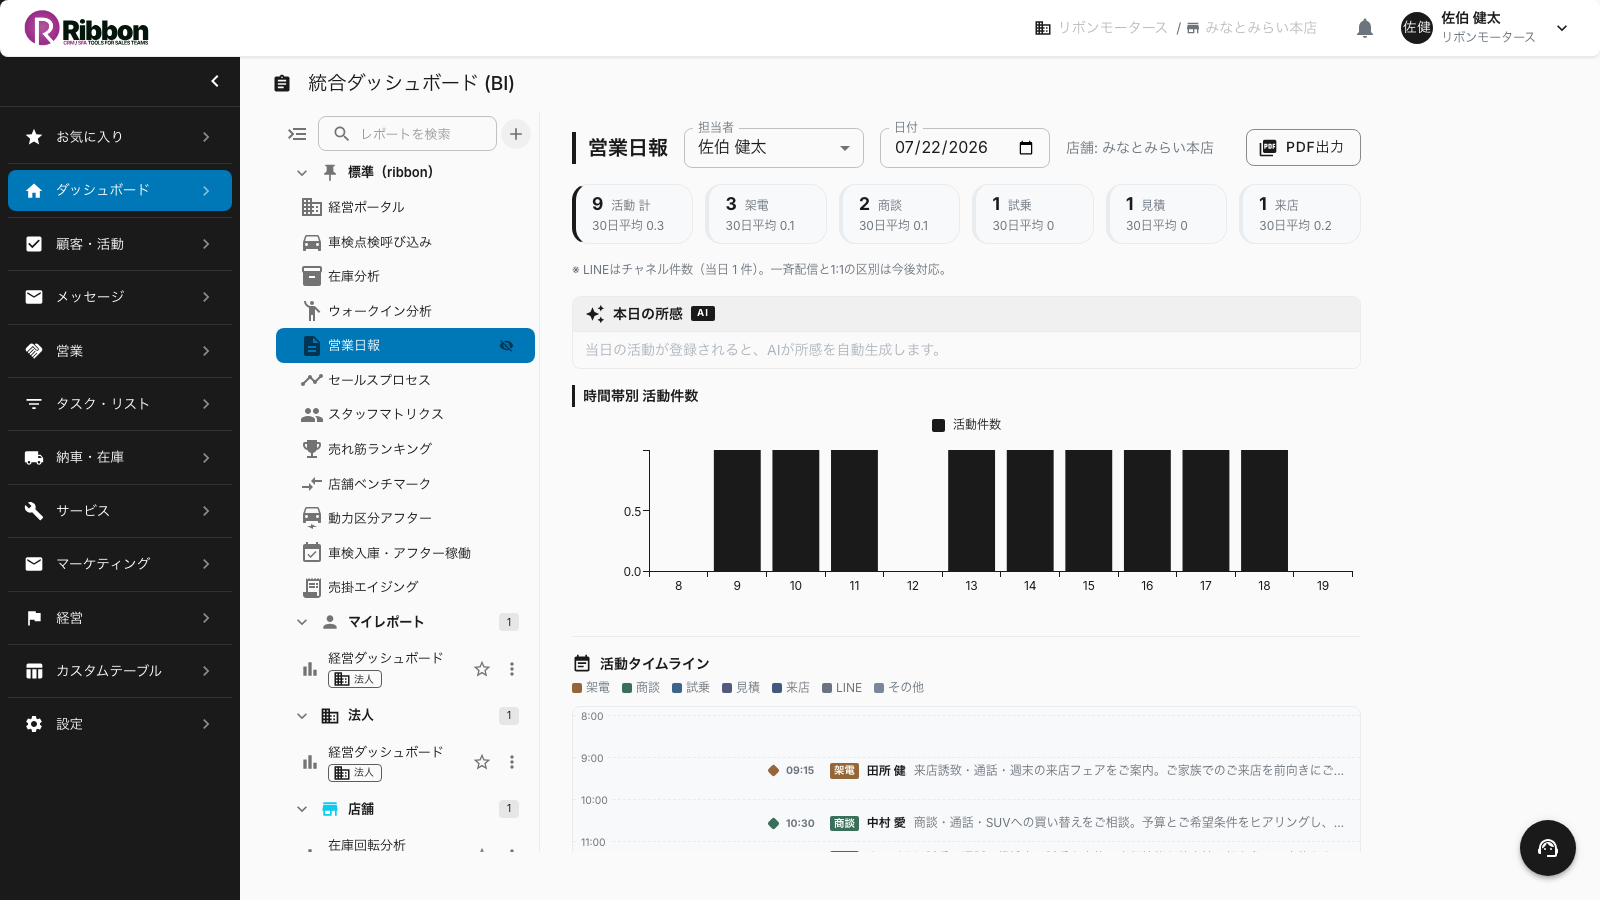The width and height of the screenshot is (1600, 900).
Task: Collapse the left sidebar with the chevron
Action: tap(214, 81)
